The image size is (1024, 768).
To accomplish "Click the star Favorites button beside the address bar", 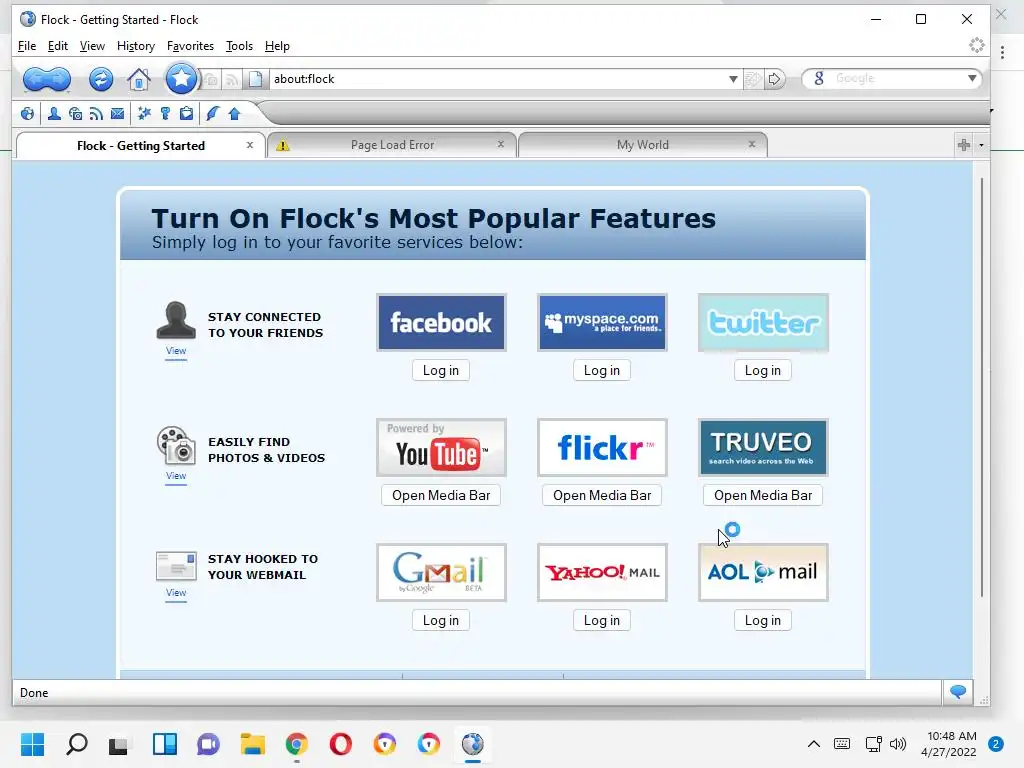I will click(181, 79).
